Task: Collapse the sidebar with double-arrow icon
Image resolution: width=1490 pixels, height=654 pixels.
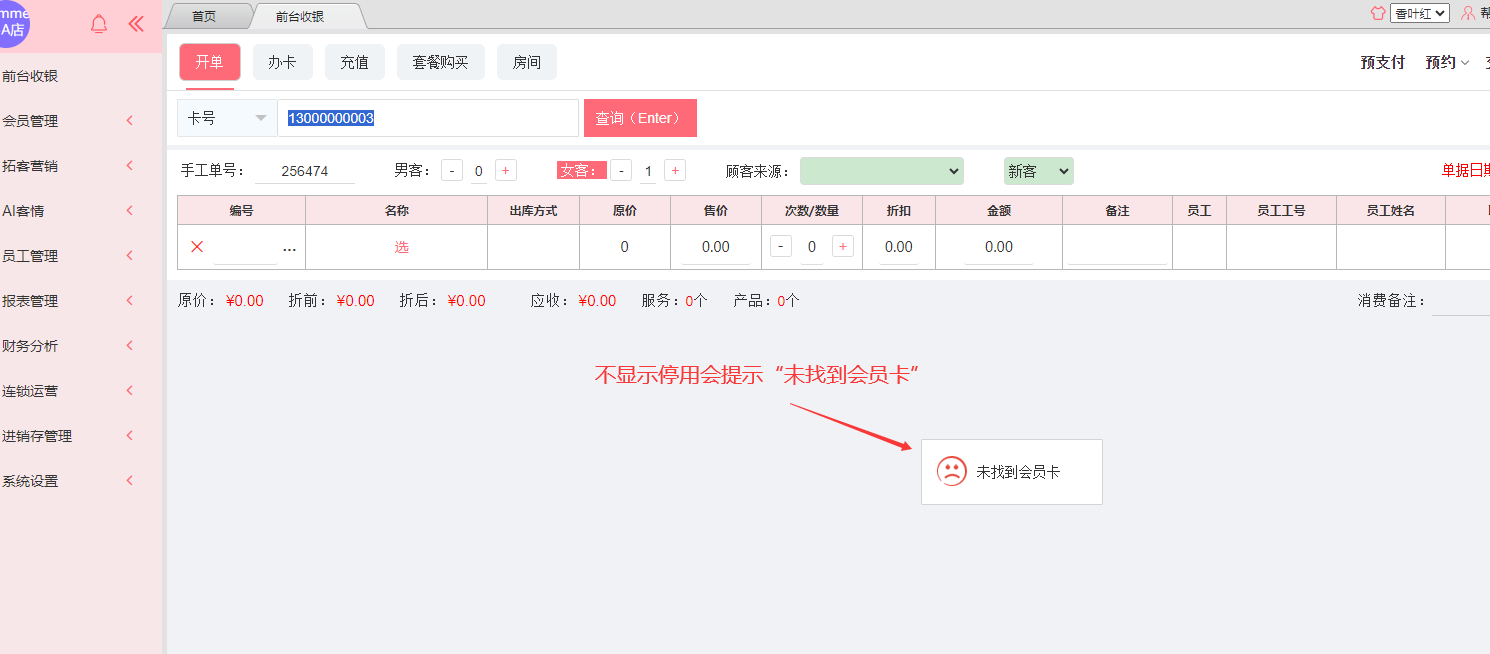Action: [x=137, y=25]
